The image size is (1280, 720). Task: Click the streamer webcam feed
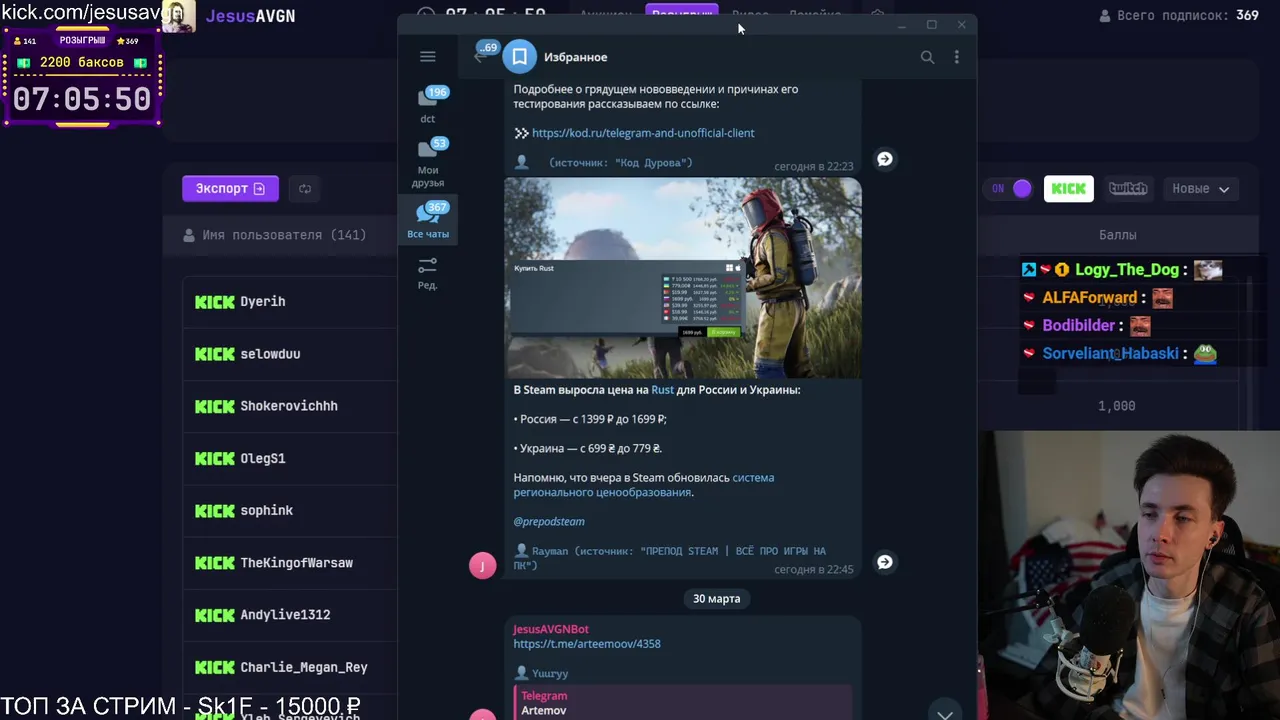coord(1130,575)
